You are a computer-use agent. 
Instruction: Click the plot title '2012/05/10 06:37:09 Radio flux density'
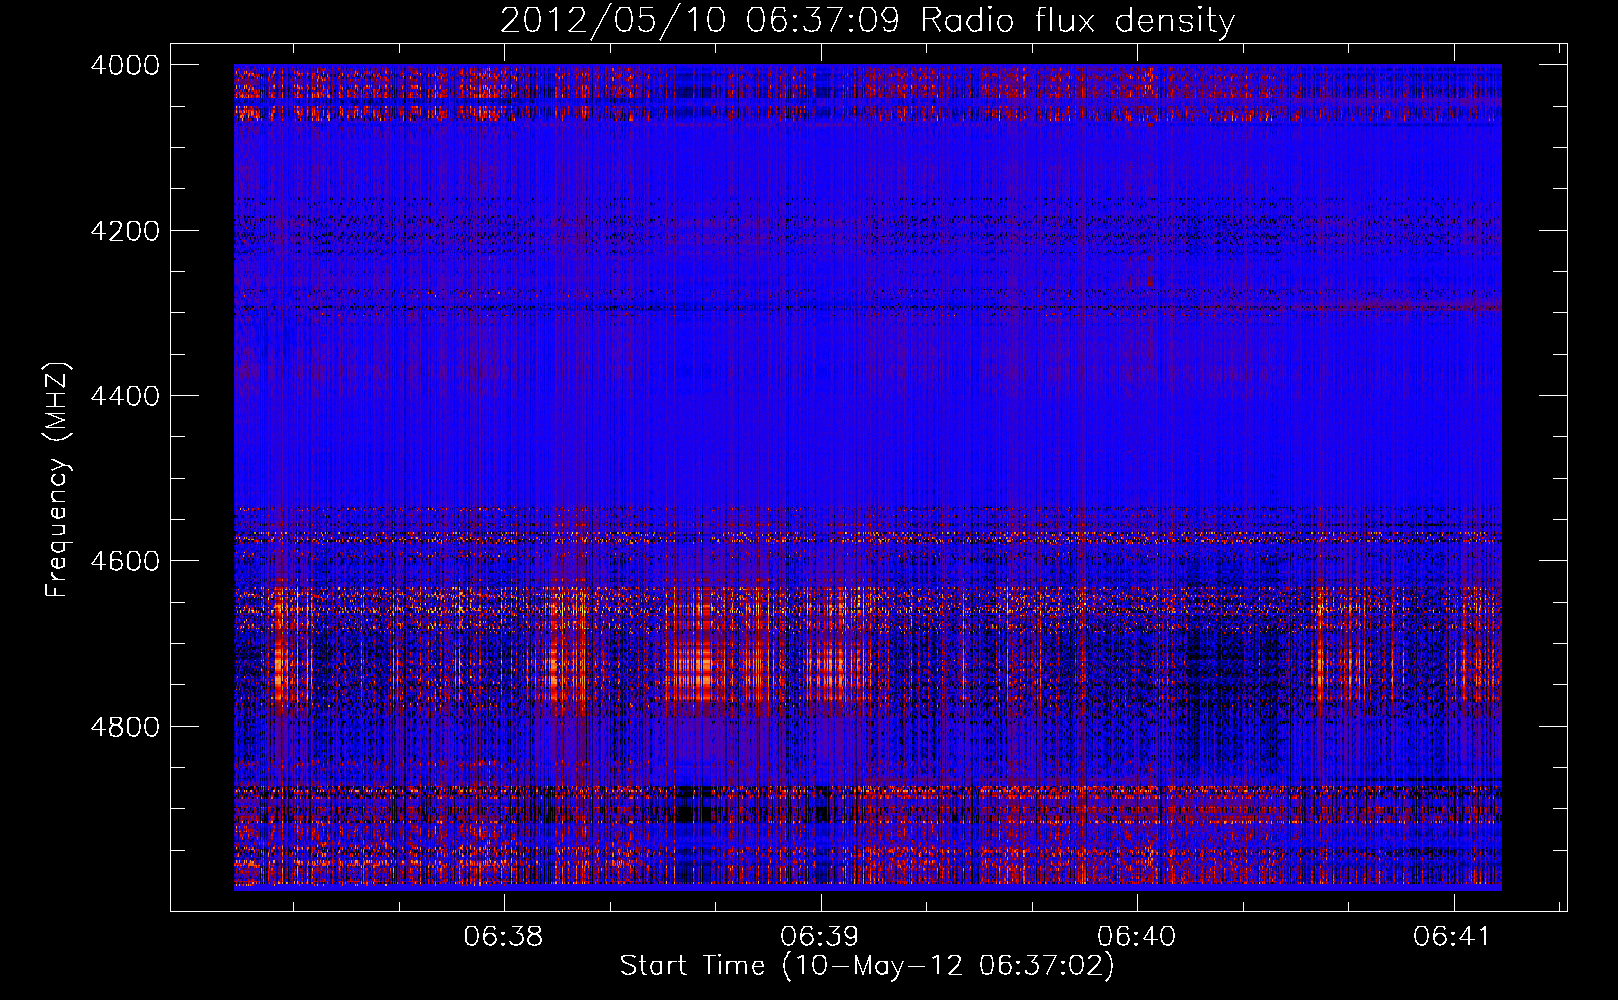[867, 20]
